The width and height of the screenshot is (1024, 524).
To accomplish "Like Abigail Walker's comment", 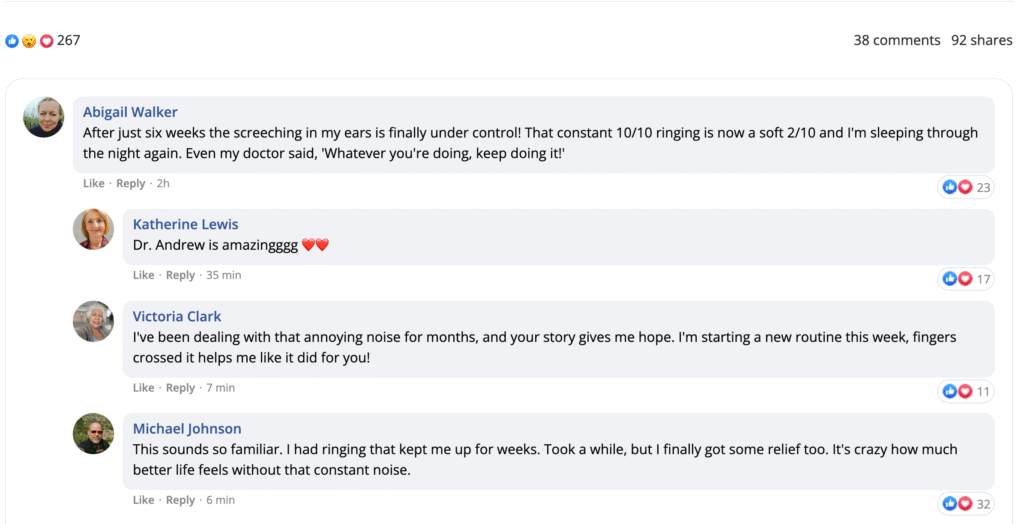I will [93, 184].
